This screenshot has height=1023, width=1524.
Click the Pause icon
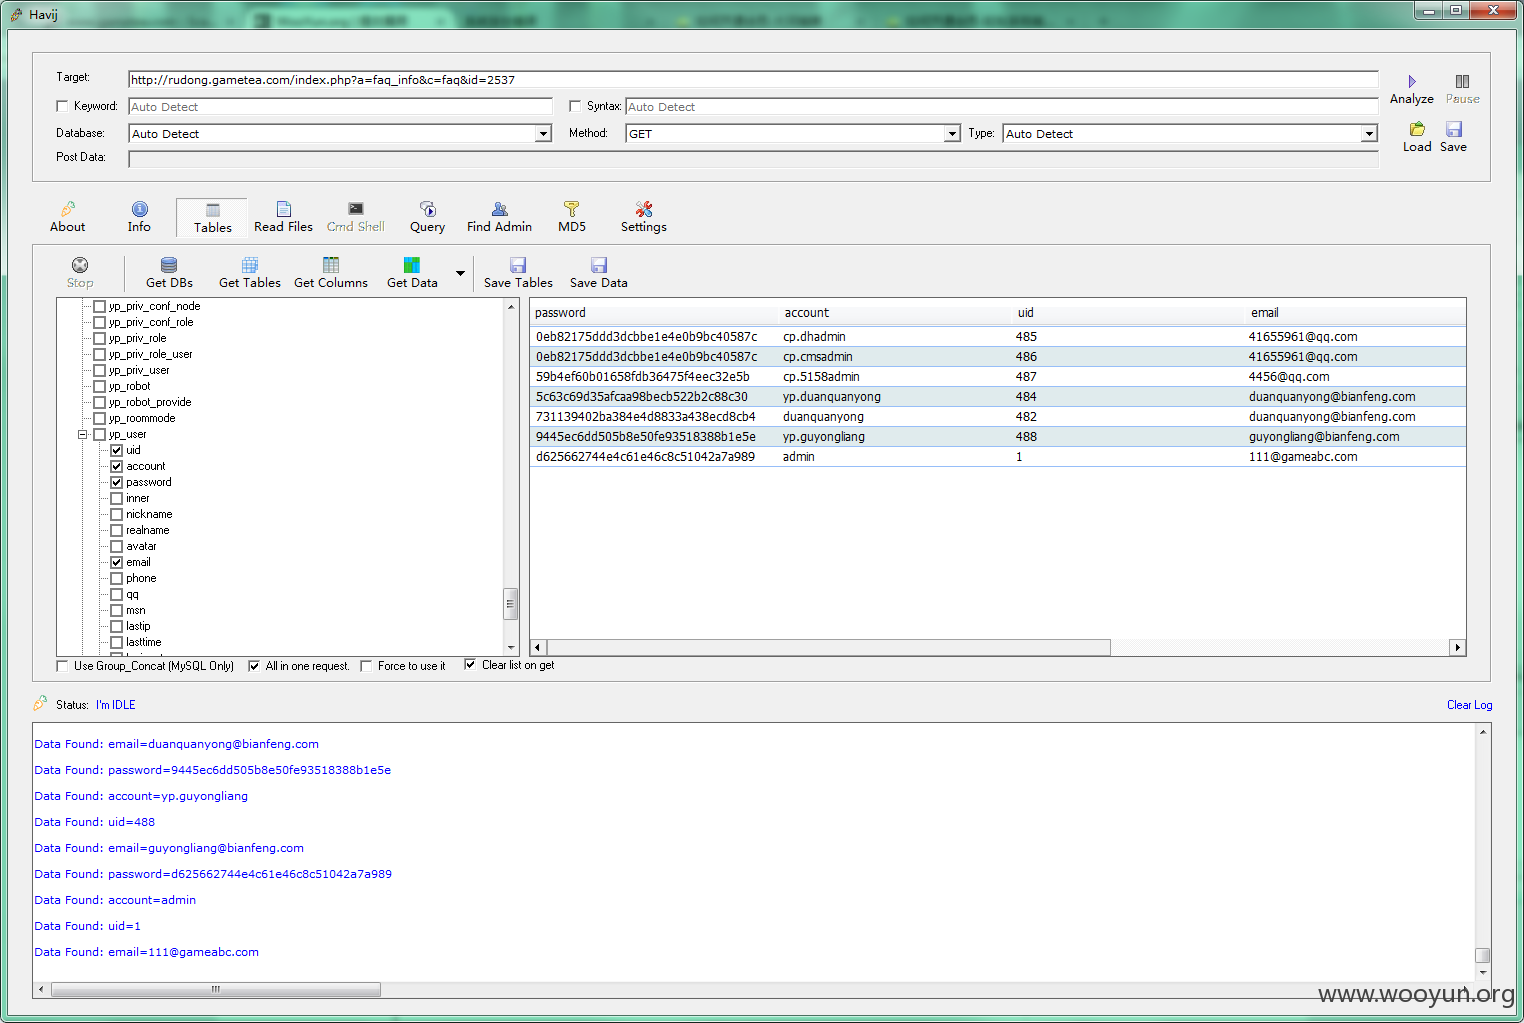pyautogui.click(x=1462, y=81)
